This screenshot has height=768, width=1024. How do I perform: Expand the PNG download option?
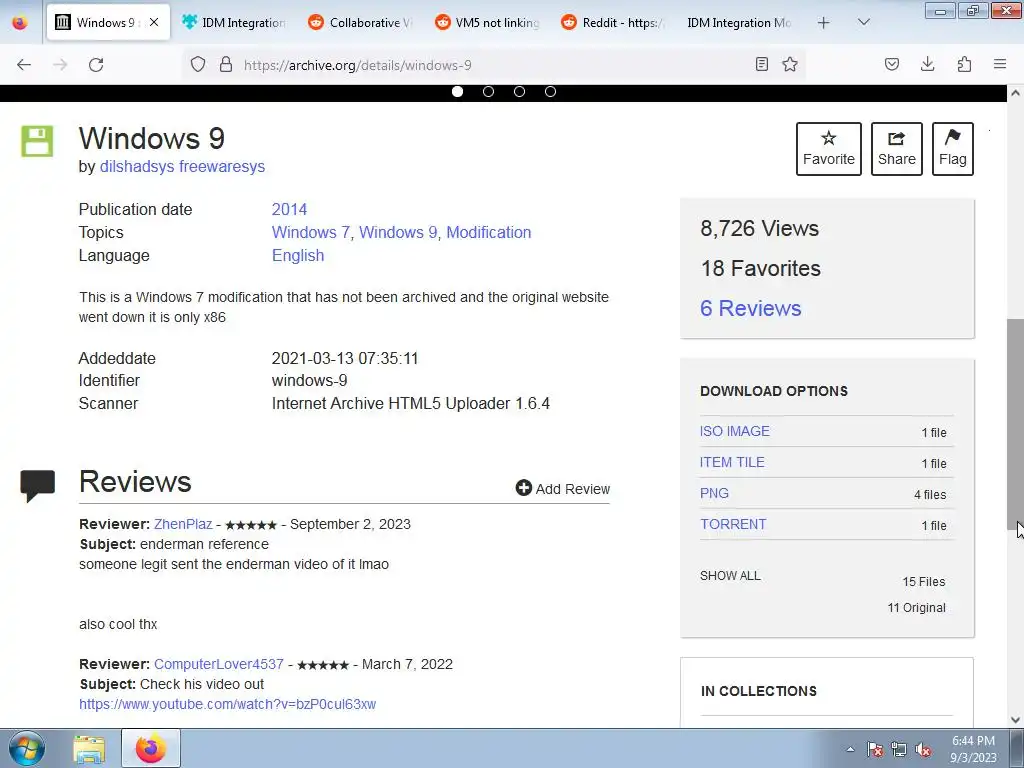[x=714, y=493]
